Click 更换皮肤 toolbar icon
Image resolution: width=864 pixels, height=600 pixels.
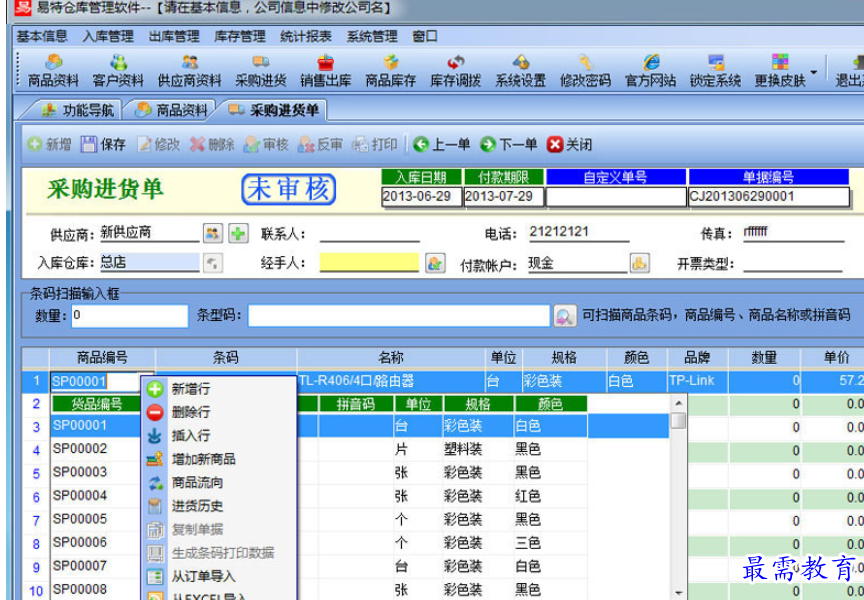[780, 71]
